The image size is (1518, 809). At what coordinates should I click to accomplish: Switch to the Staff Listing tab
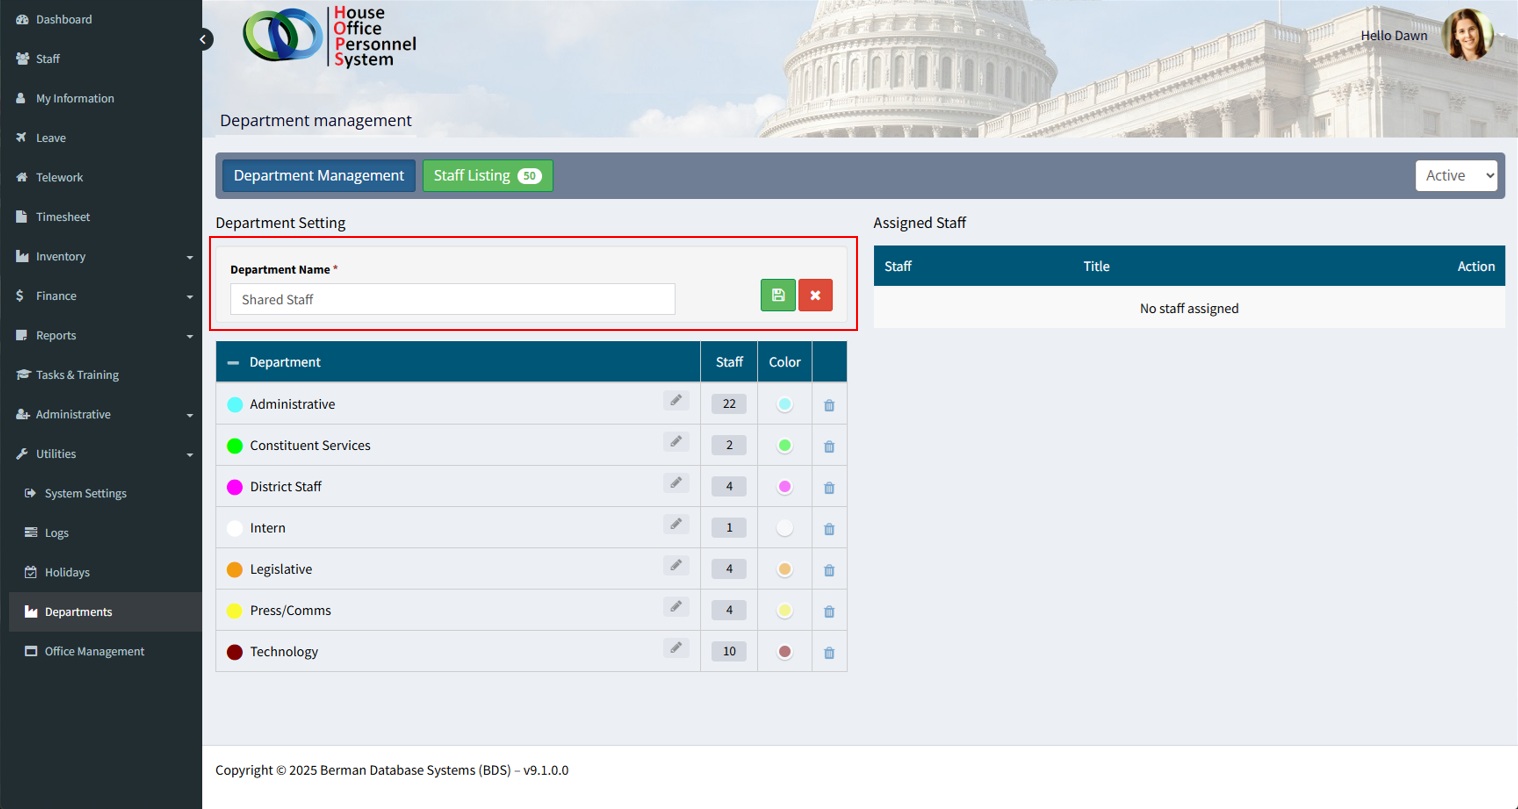pos(487,176)
